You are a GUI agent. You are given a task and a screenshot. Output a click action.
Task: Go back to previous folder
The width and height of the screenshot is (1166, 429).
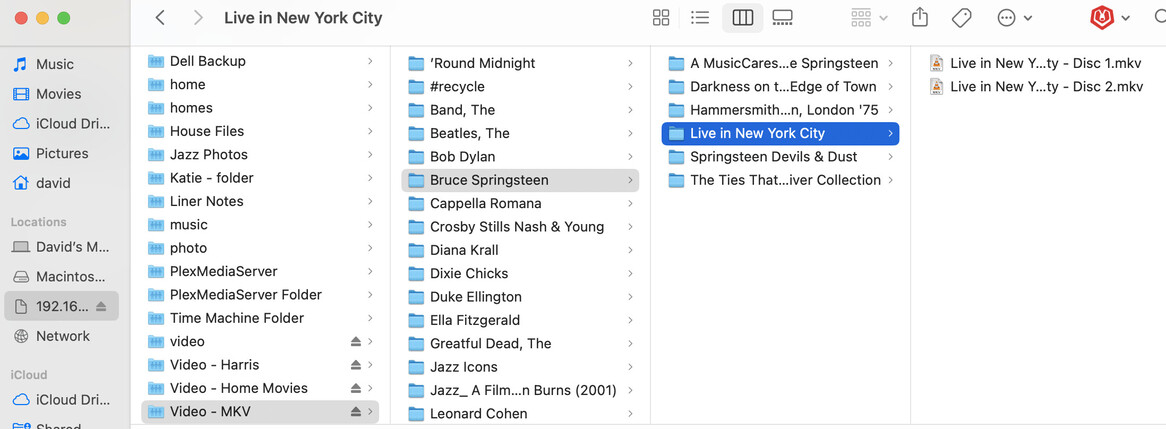click(161, 18)
